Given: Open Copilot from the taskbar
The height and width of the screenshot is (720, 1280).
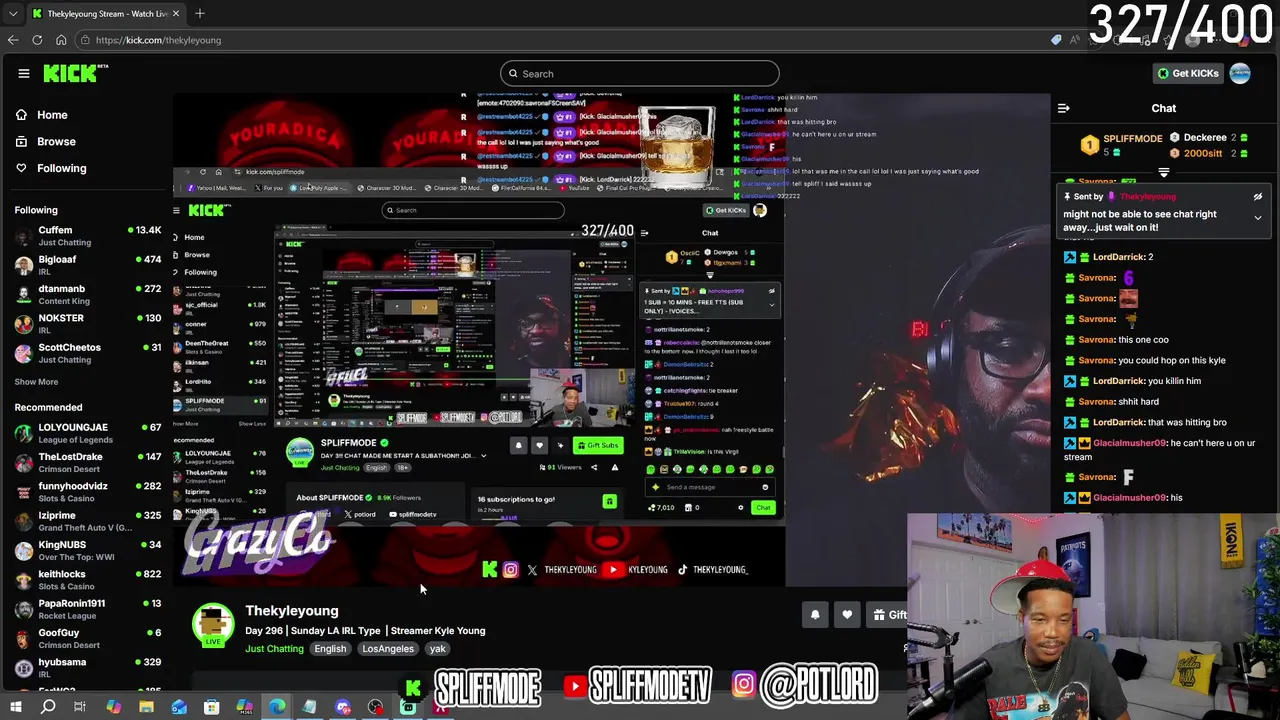Looking at the screenshot, I should pos(113,707).
